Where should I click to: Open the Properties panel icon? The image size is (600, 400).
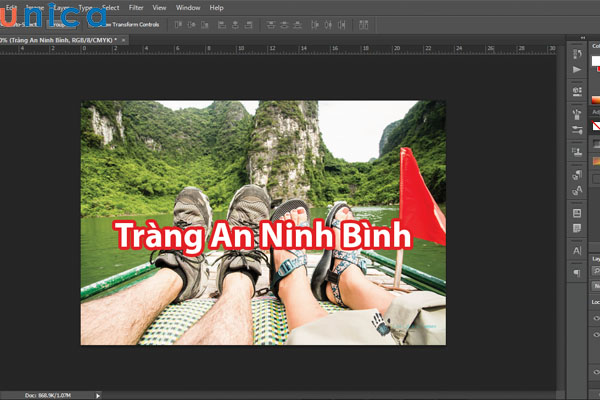(x=577, y=91)
